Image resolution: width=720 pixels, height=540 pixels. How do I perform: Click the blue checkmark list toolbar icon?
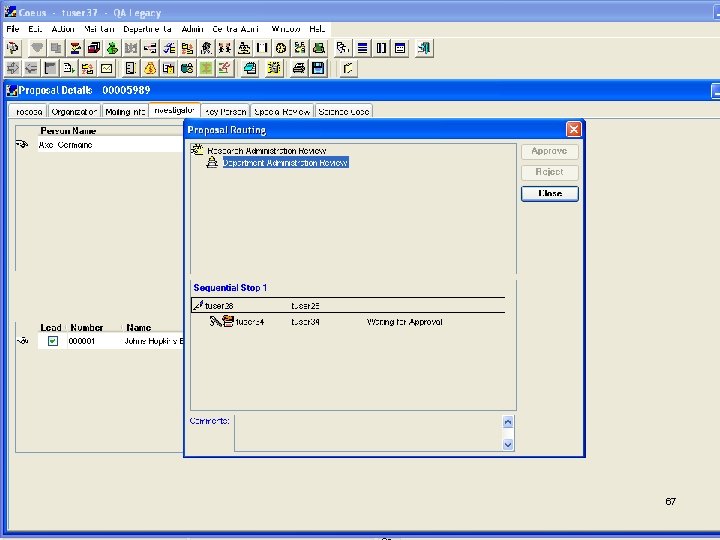tap(169, 48)
